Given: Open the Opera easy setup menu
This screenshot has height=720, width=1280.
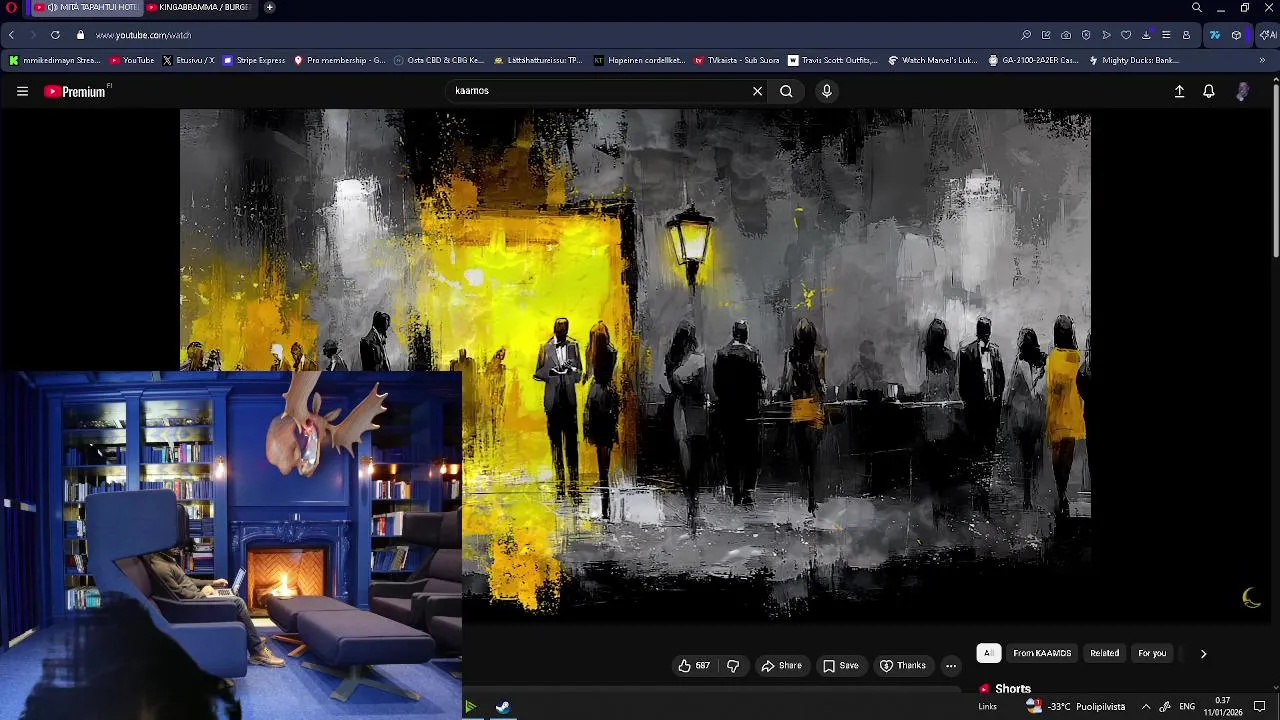Looking at the screenshot, I should pyautogui.click(x=1166, y=35).
